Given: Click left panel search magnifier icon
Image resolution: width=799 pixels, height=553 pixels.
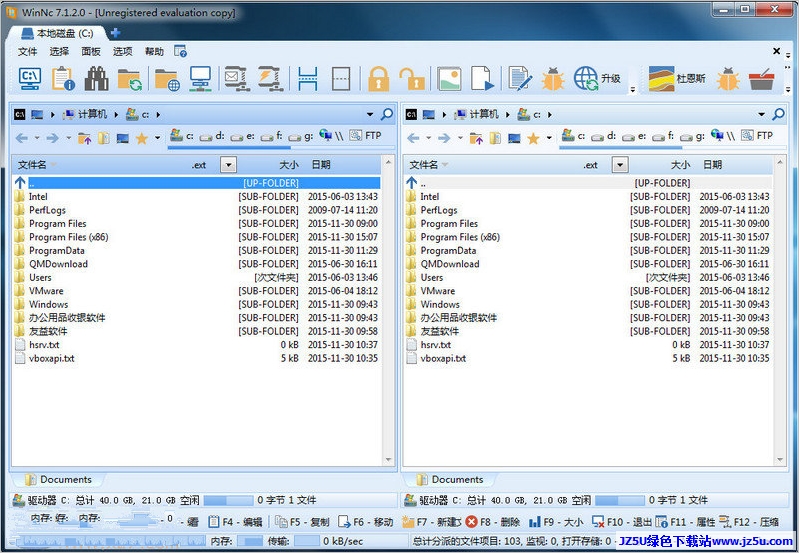Looking at the screenshot, I should (x=387, y=114).
